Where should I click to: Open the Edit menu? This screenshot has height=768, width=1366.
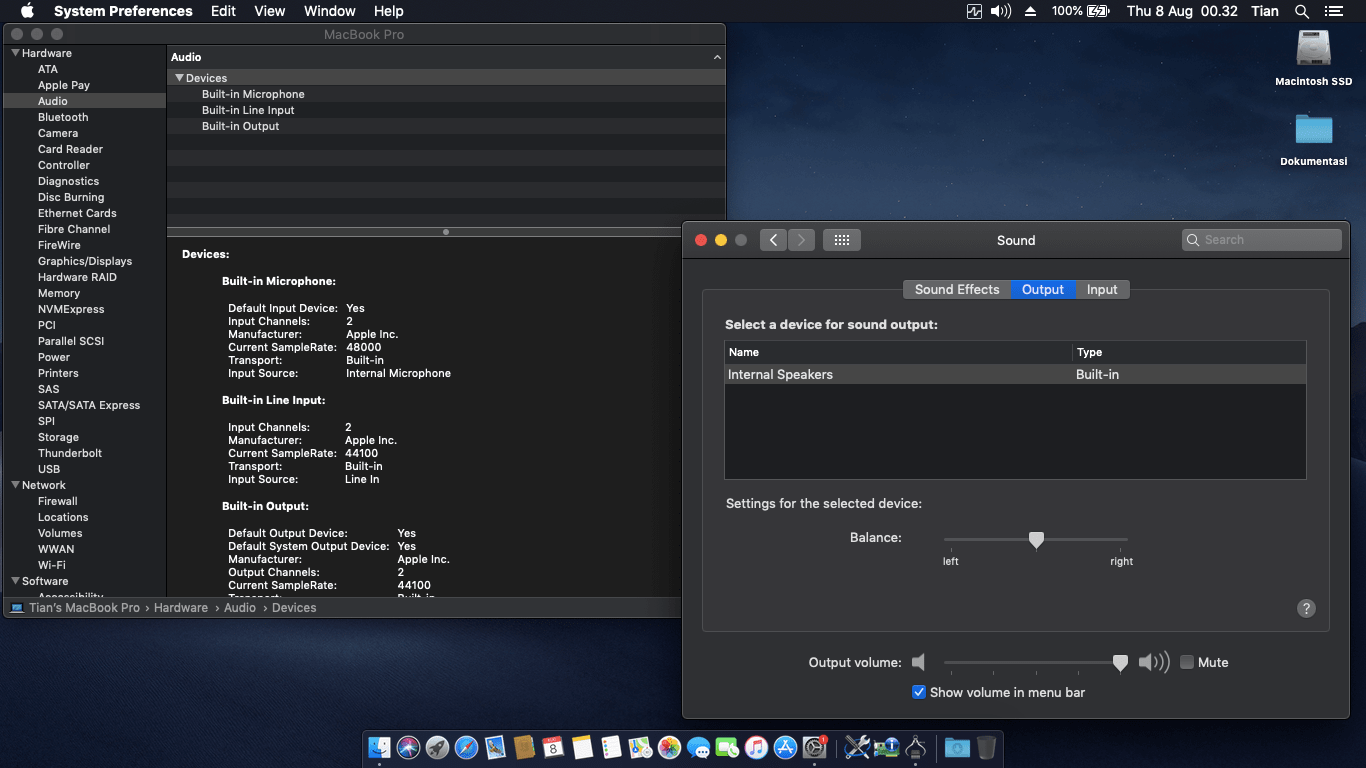[223, 11]
